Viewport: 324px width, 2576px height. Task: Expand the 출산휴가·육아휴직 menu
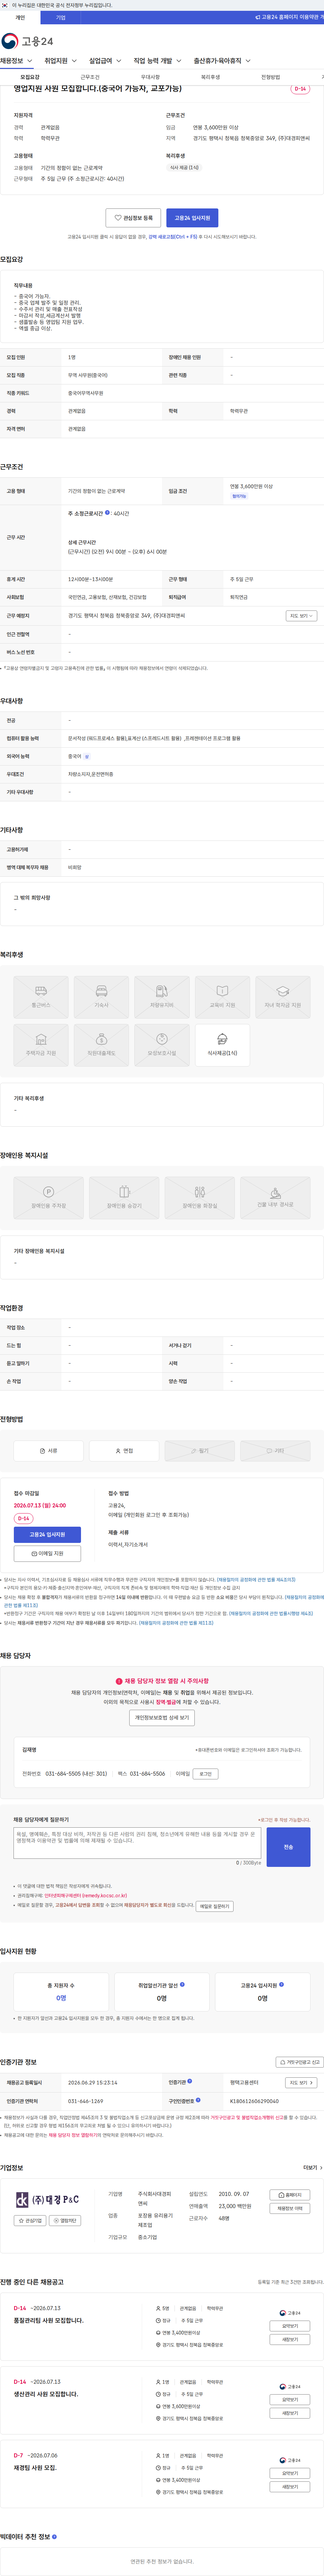coord(223,61)
